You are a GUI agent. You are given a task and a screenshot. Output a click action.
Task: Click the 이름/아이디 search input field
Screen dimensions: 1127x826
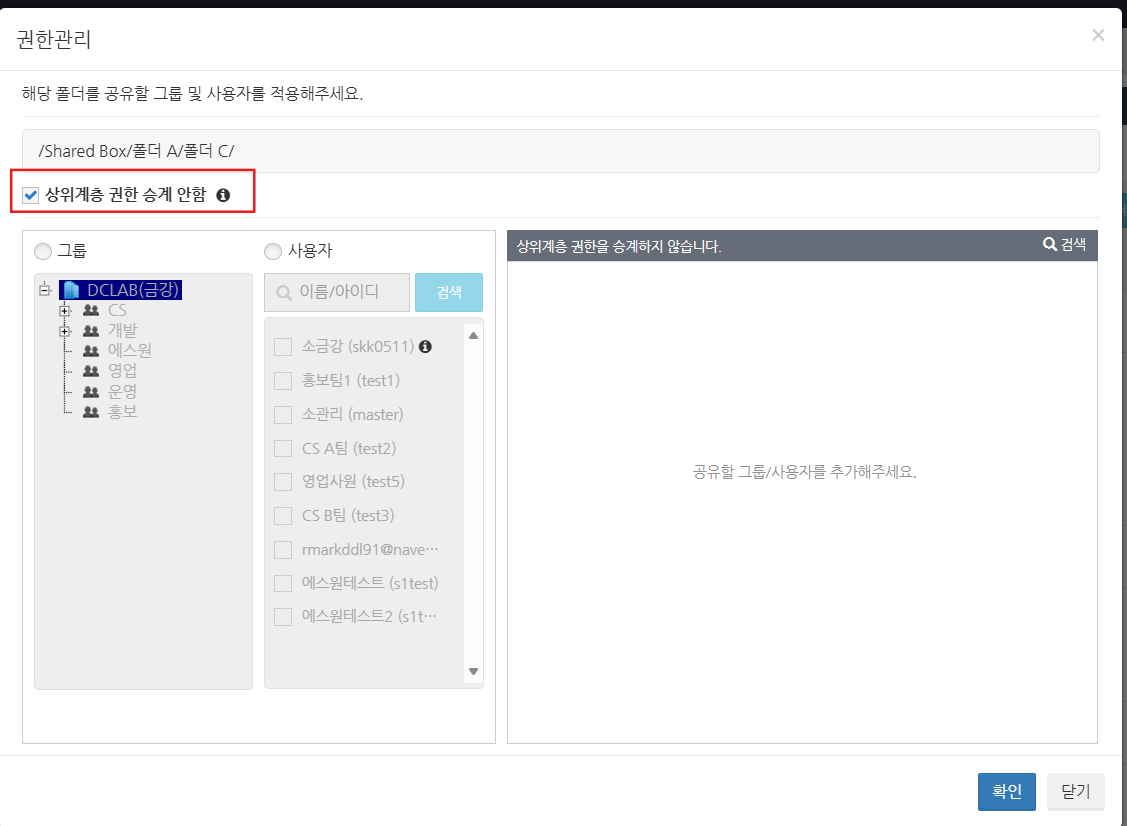[337, 293]
